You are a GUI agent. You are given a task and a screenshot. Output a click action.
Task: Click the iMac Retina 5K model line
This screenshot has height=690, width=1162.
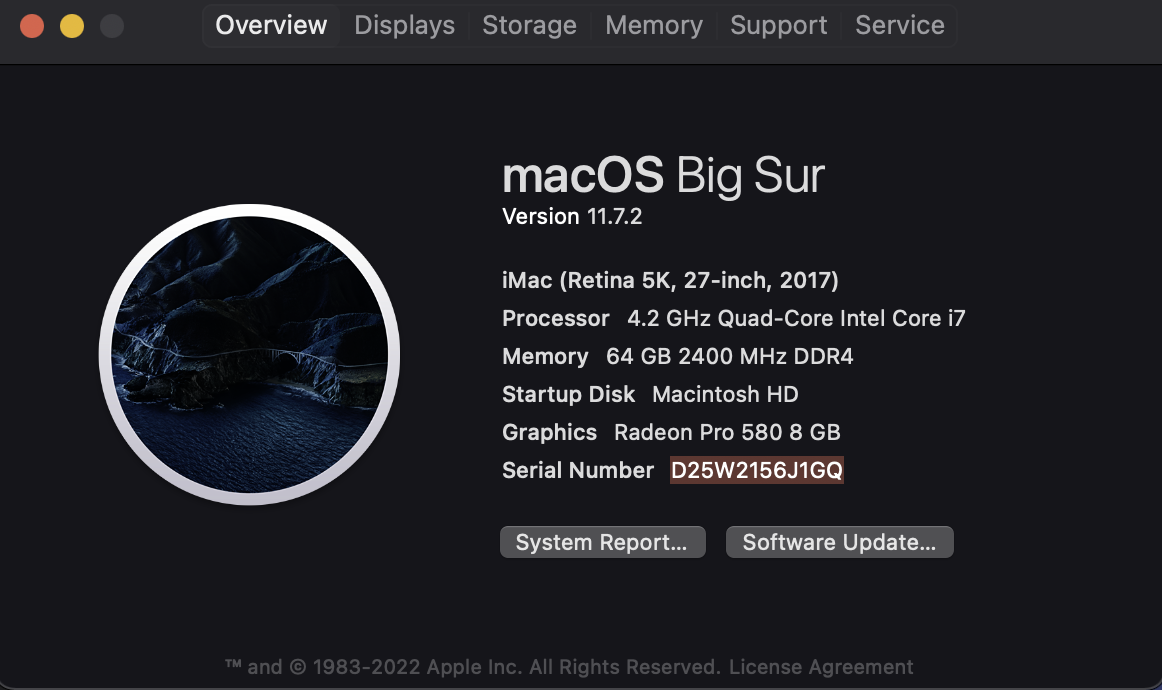tap(670, 281)
